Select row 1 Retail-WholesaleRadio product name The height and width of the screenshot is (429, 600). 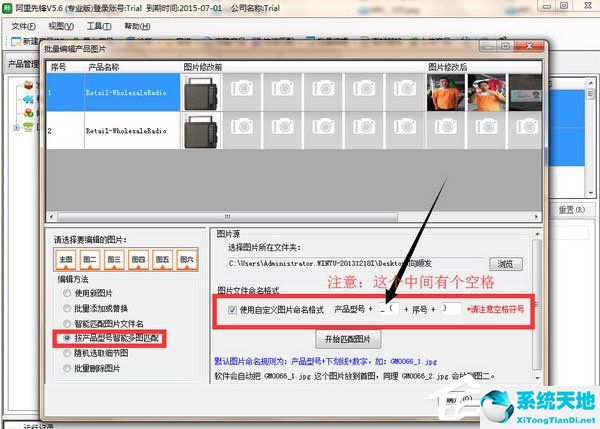tap(126, 93)
